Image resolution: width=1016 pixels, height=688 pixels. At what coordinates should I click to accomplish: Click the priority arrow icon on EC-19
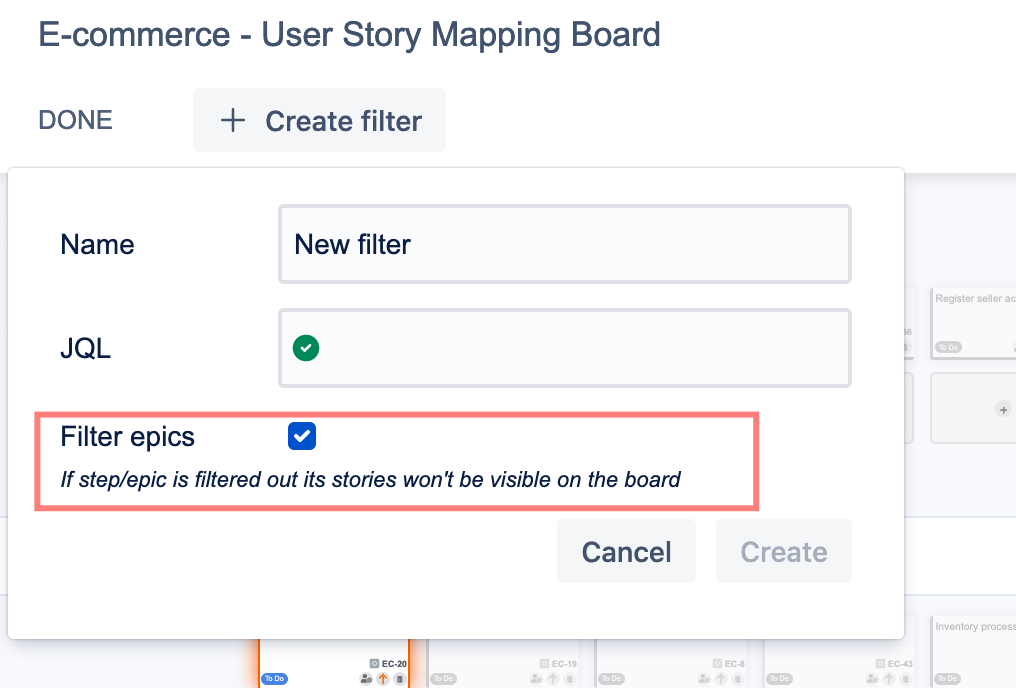pos(551,679)
